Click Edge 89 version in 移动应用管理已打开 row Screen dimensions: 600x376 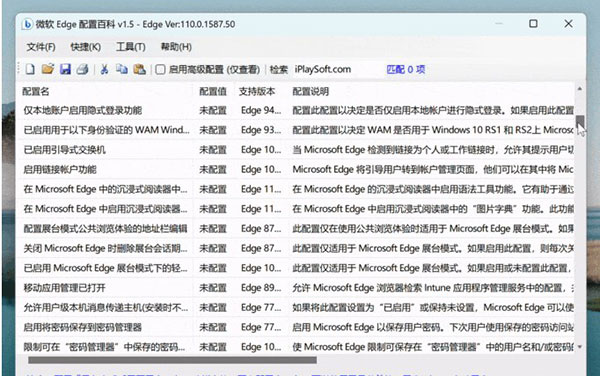(x=261, y=288)
